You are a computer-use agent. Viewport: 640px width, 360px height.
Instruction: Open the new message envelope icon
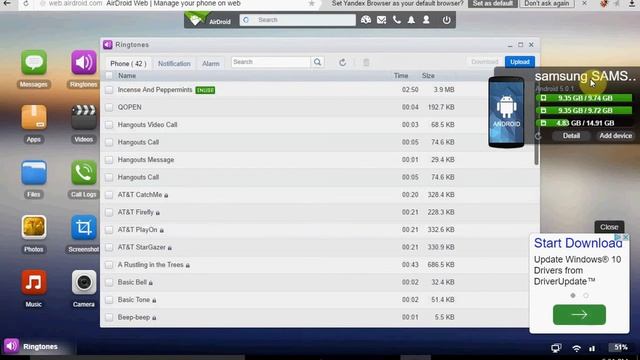[381, 20]
